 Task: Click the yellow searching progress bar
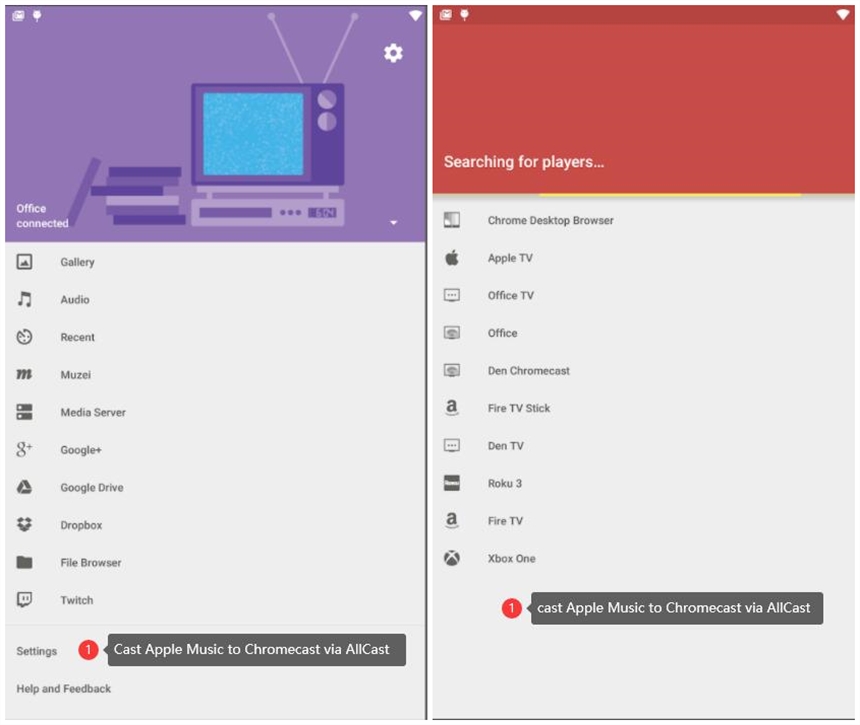[670, 194]
